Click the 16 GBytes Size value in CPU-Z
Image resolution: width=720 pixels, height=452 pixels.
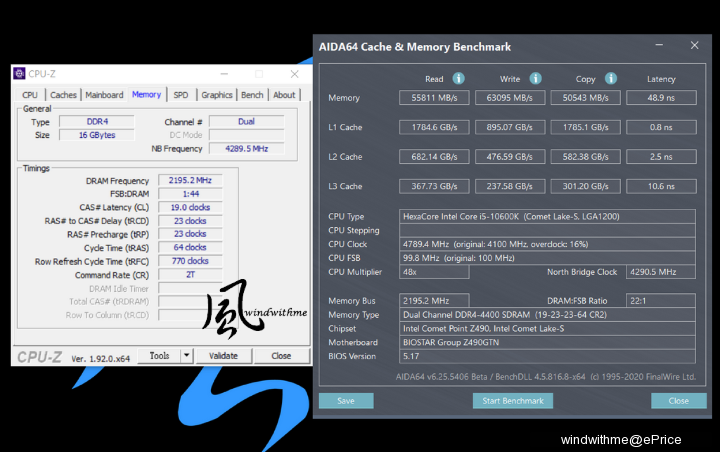97,135
